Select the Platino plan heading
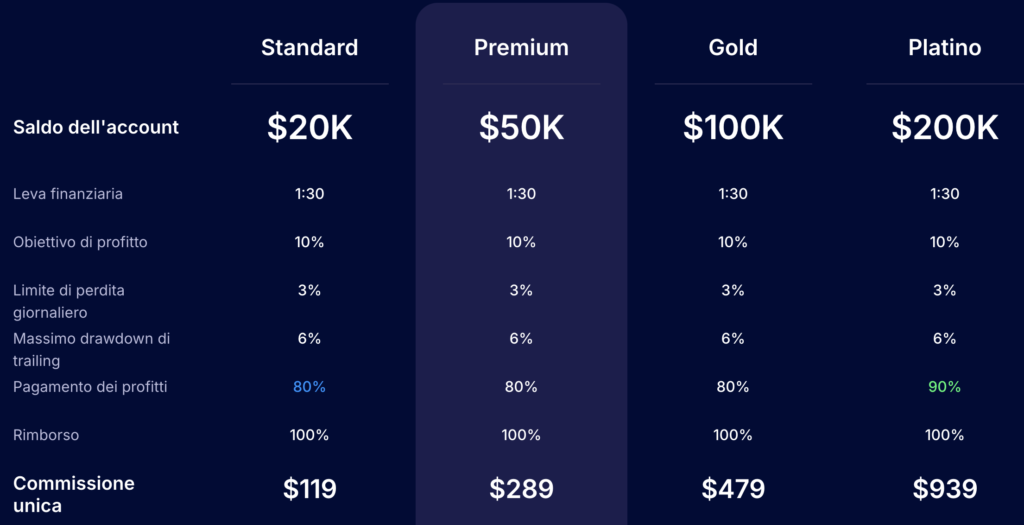1024x525 pixels. click(944, 48)
